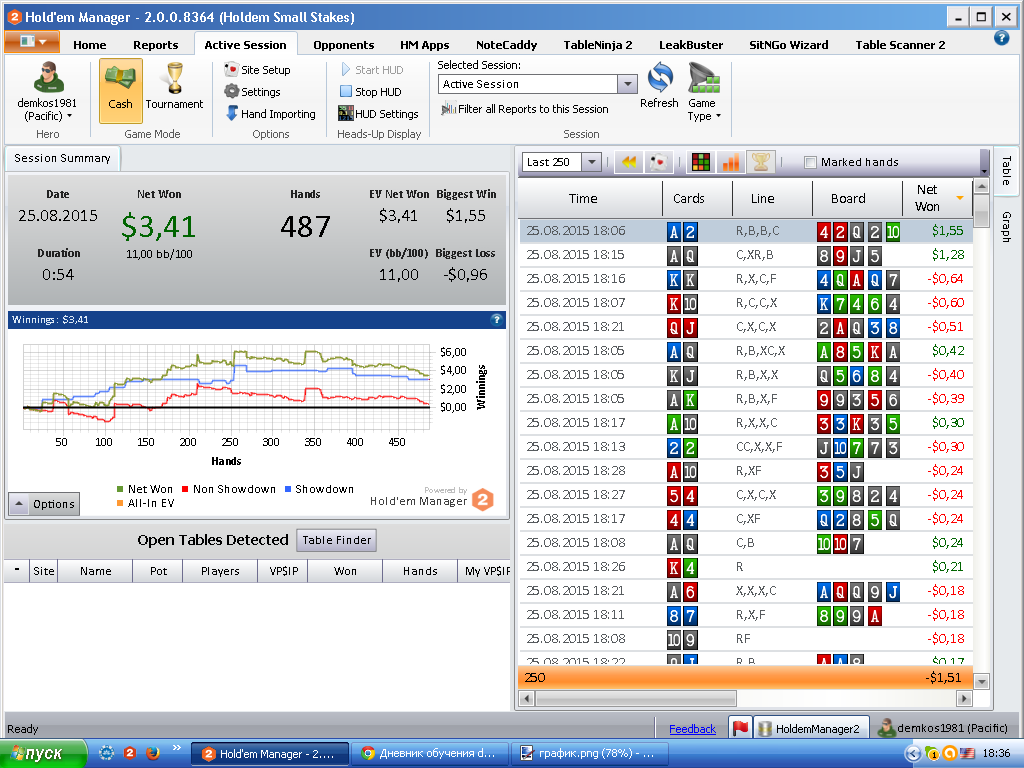
Task: Toggle the Non Showdown legend item
Action: coord(229,489)
